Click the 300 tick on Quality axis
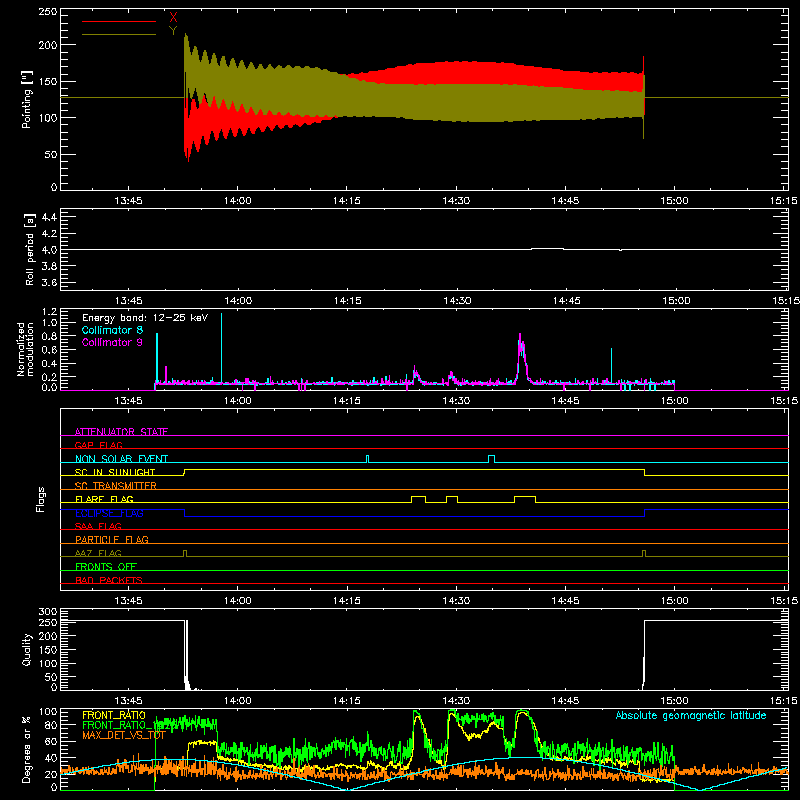 [x=48, y=612]
